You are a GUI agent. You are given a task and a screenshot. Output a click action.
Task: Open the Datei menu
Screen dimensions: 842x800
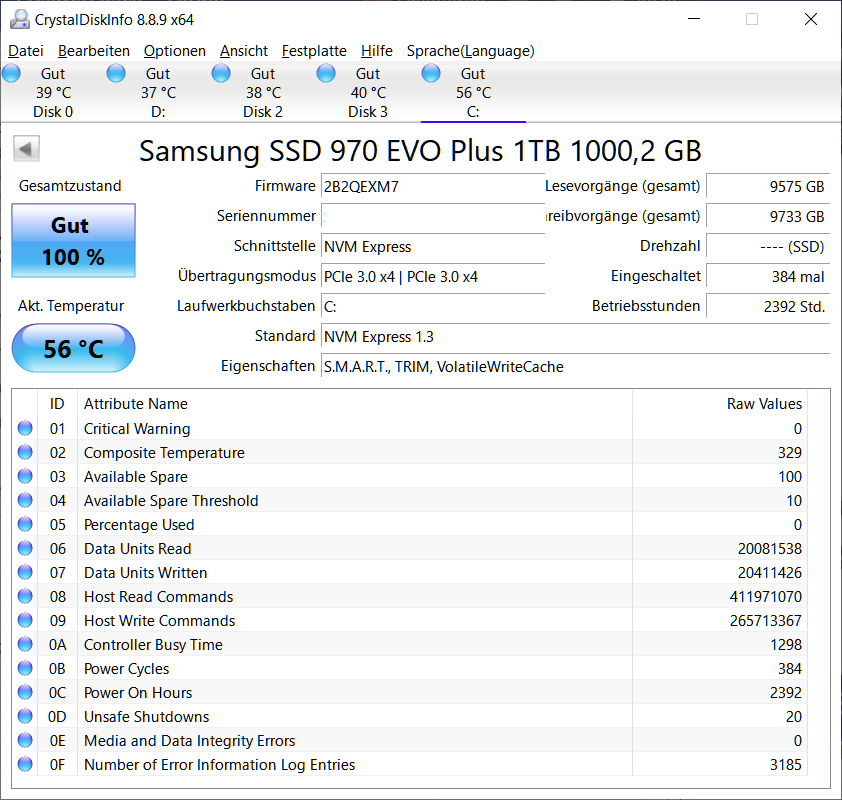[26, 51]
